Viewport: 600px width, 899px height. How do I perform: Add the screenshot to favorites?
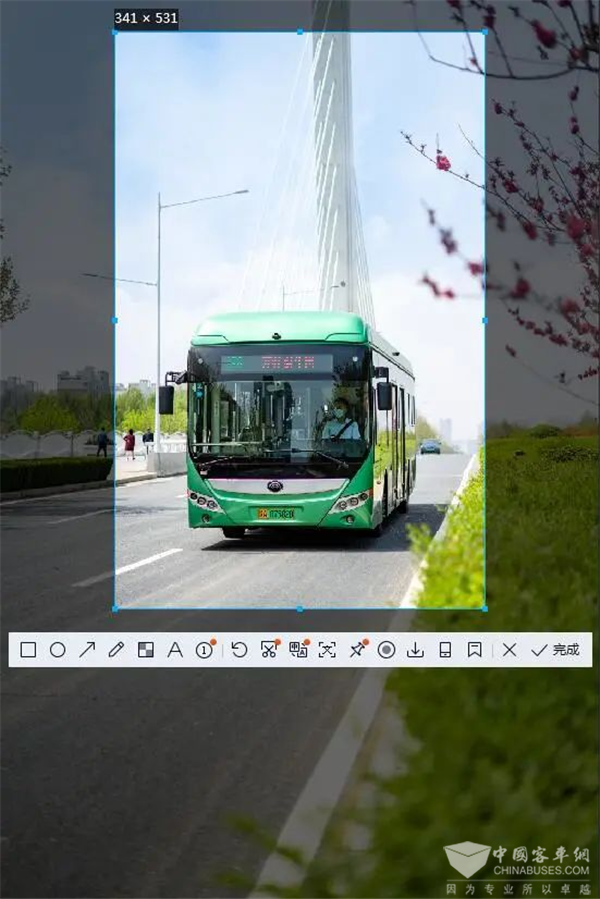tap(474, 650)
